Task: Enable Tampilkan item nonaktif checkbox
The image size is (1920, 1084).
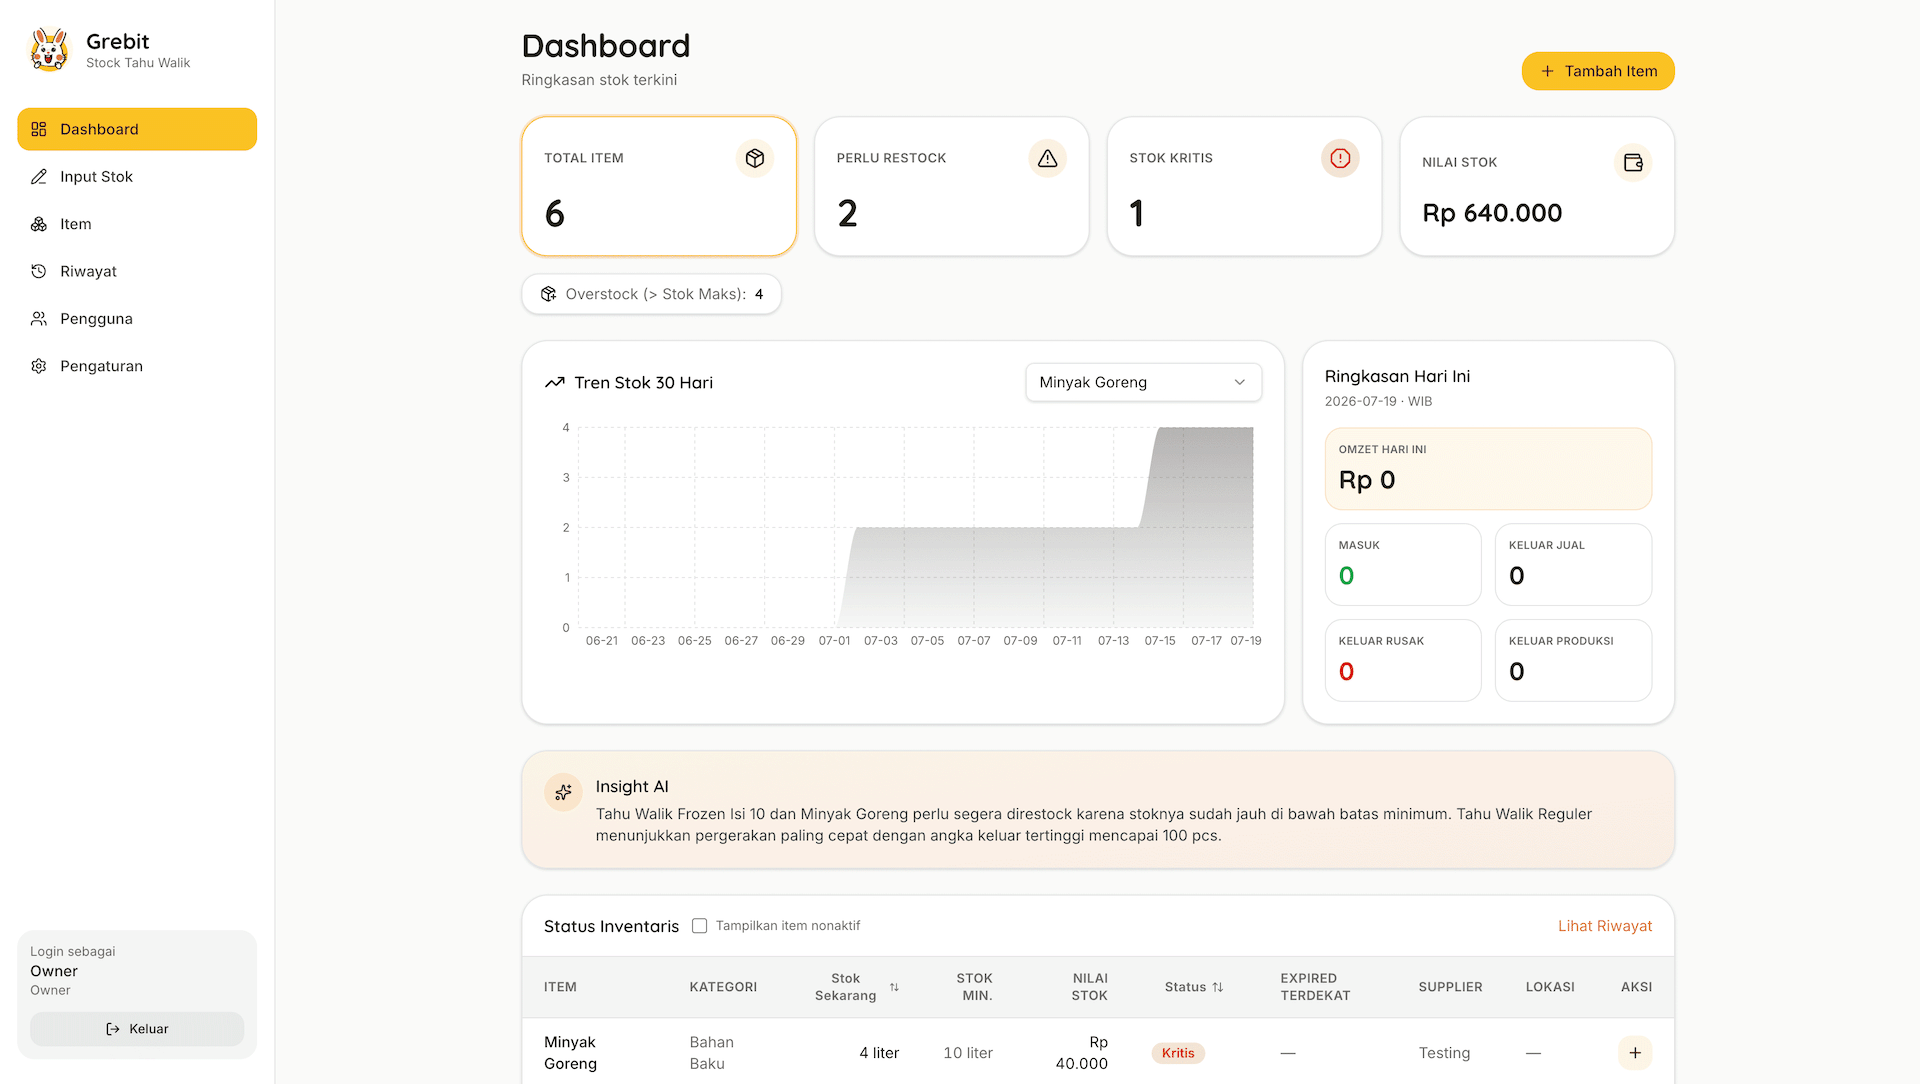Action: coord(700,926)
